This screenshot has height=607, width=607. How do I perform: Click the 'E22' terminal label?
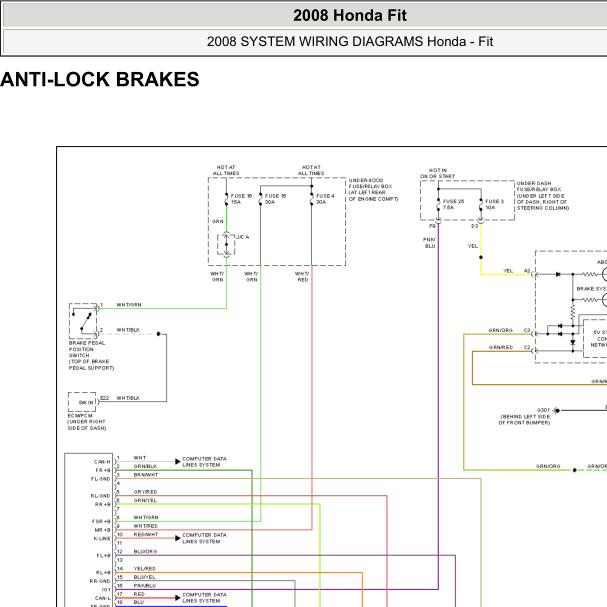pos(105,398)
